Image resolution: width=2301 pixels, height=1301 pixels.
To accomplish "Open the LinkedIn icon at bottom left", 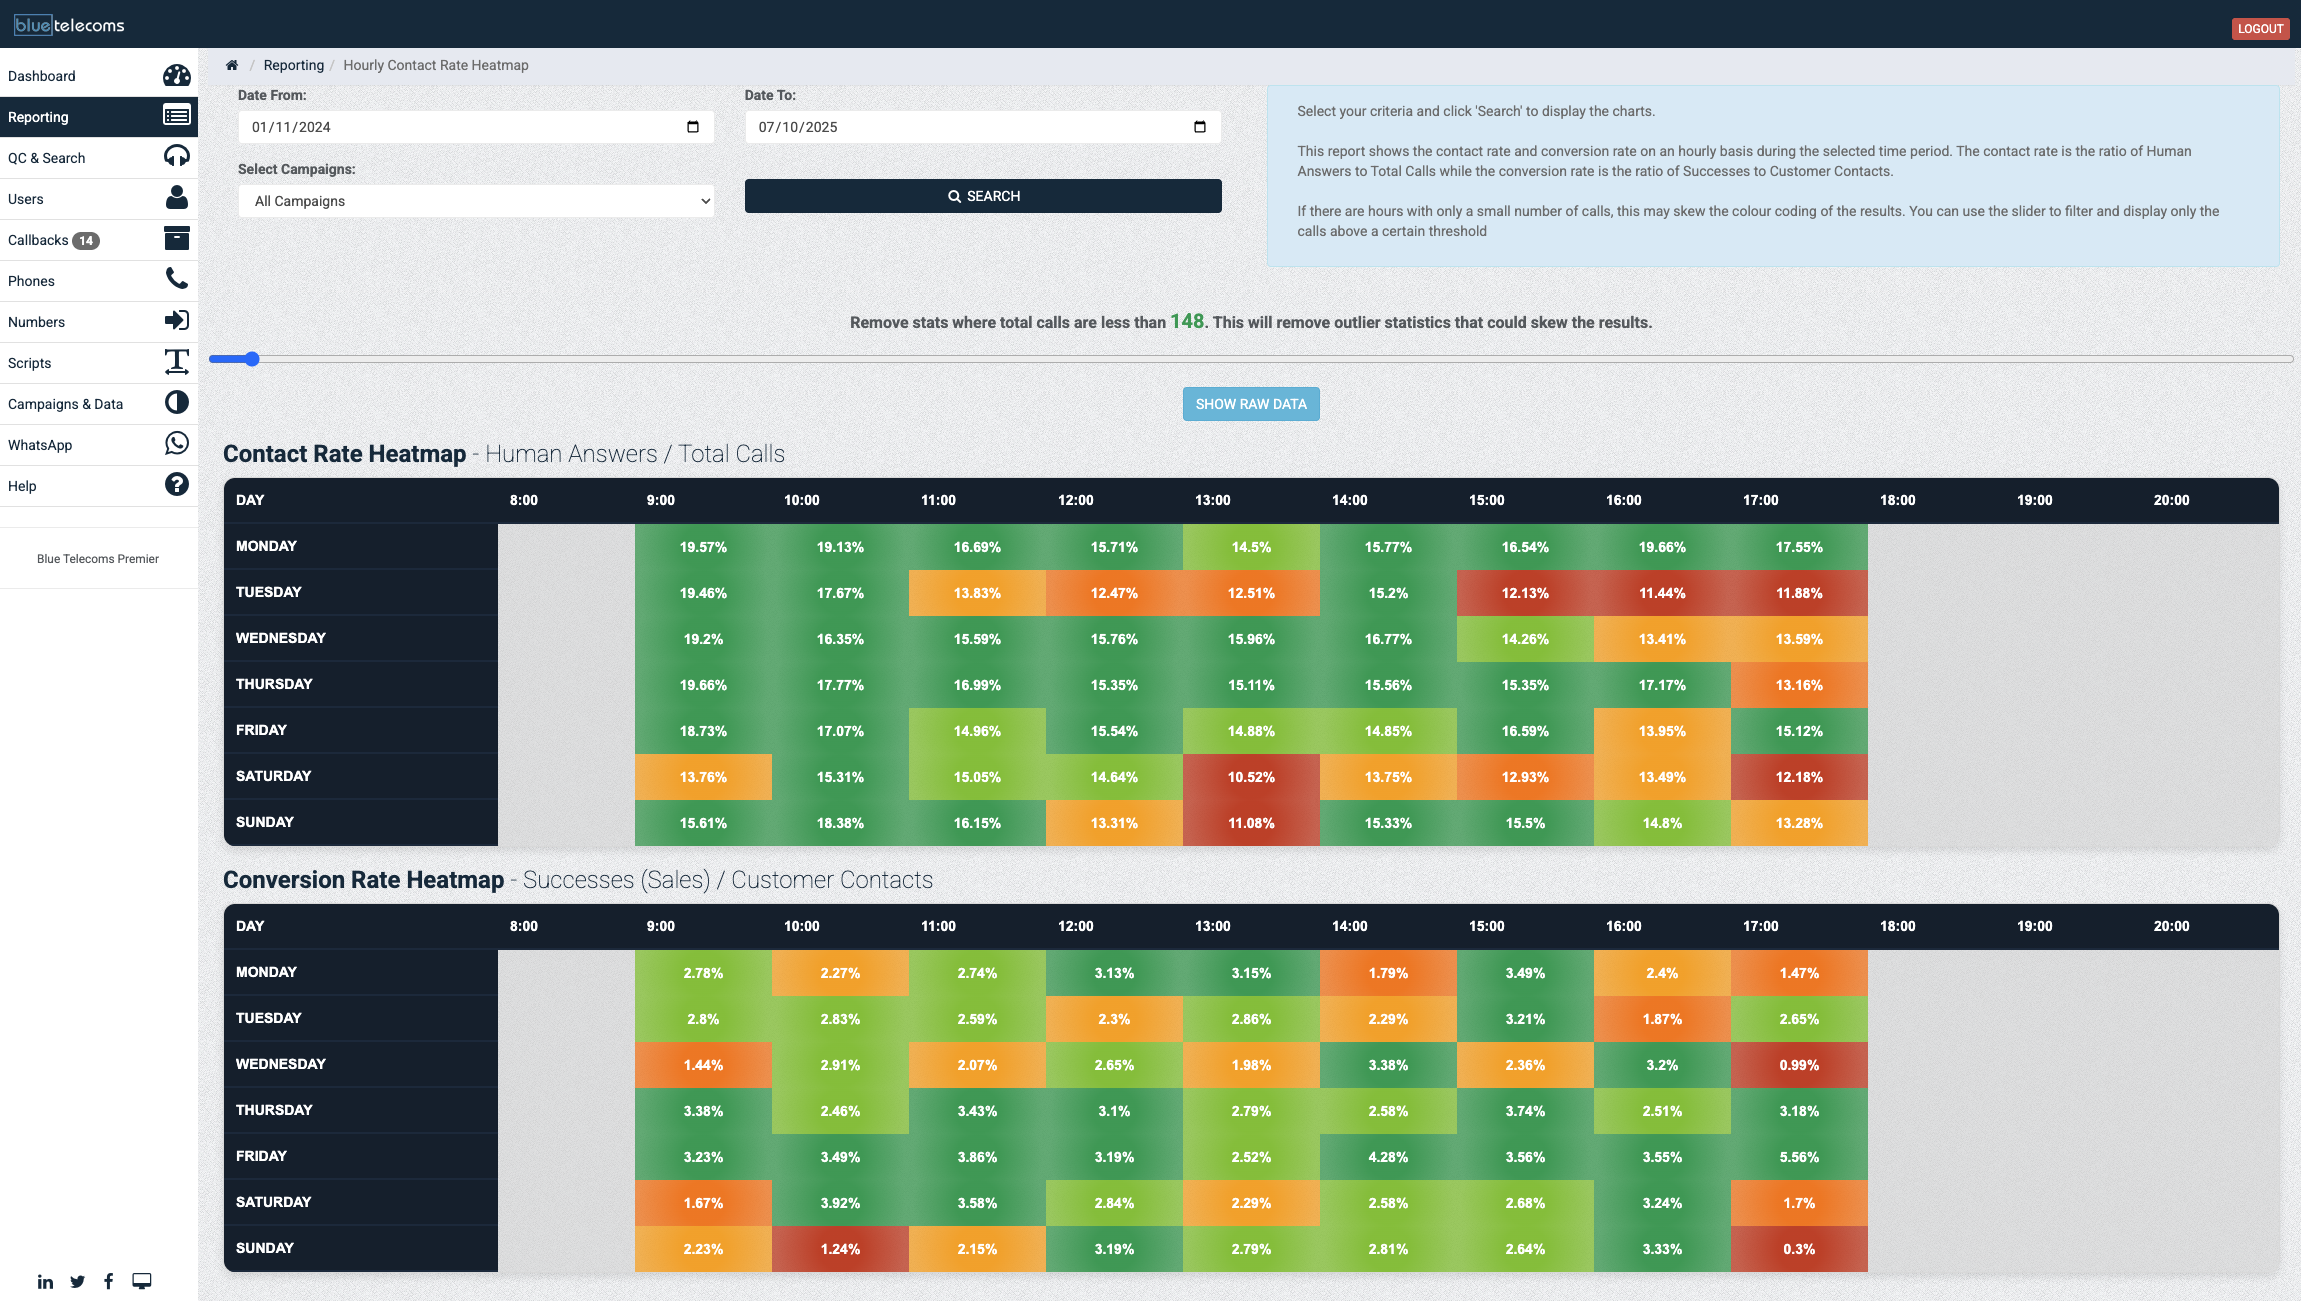I will 45,1281.
